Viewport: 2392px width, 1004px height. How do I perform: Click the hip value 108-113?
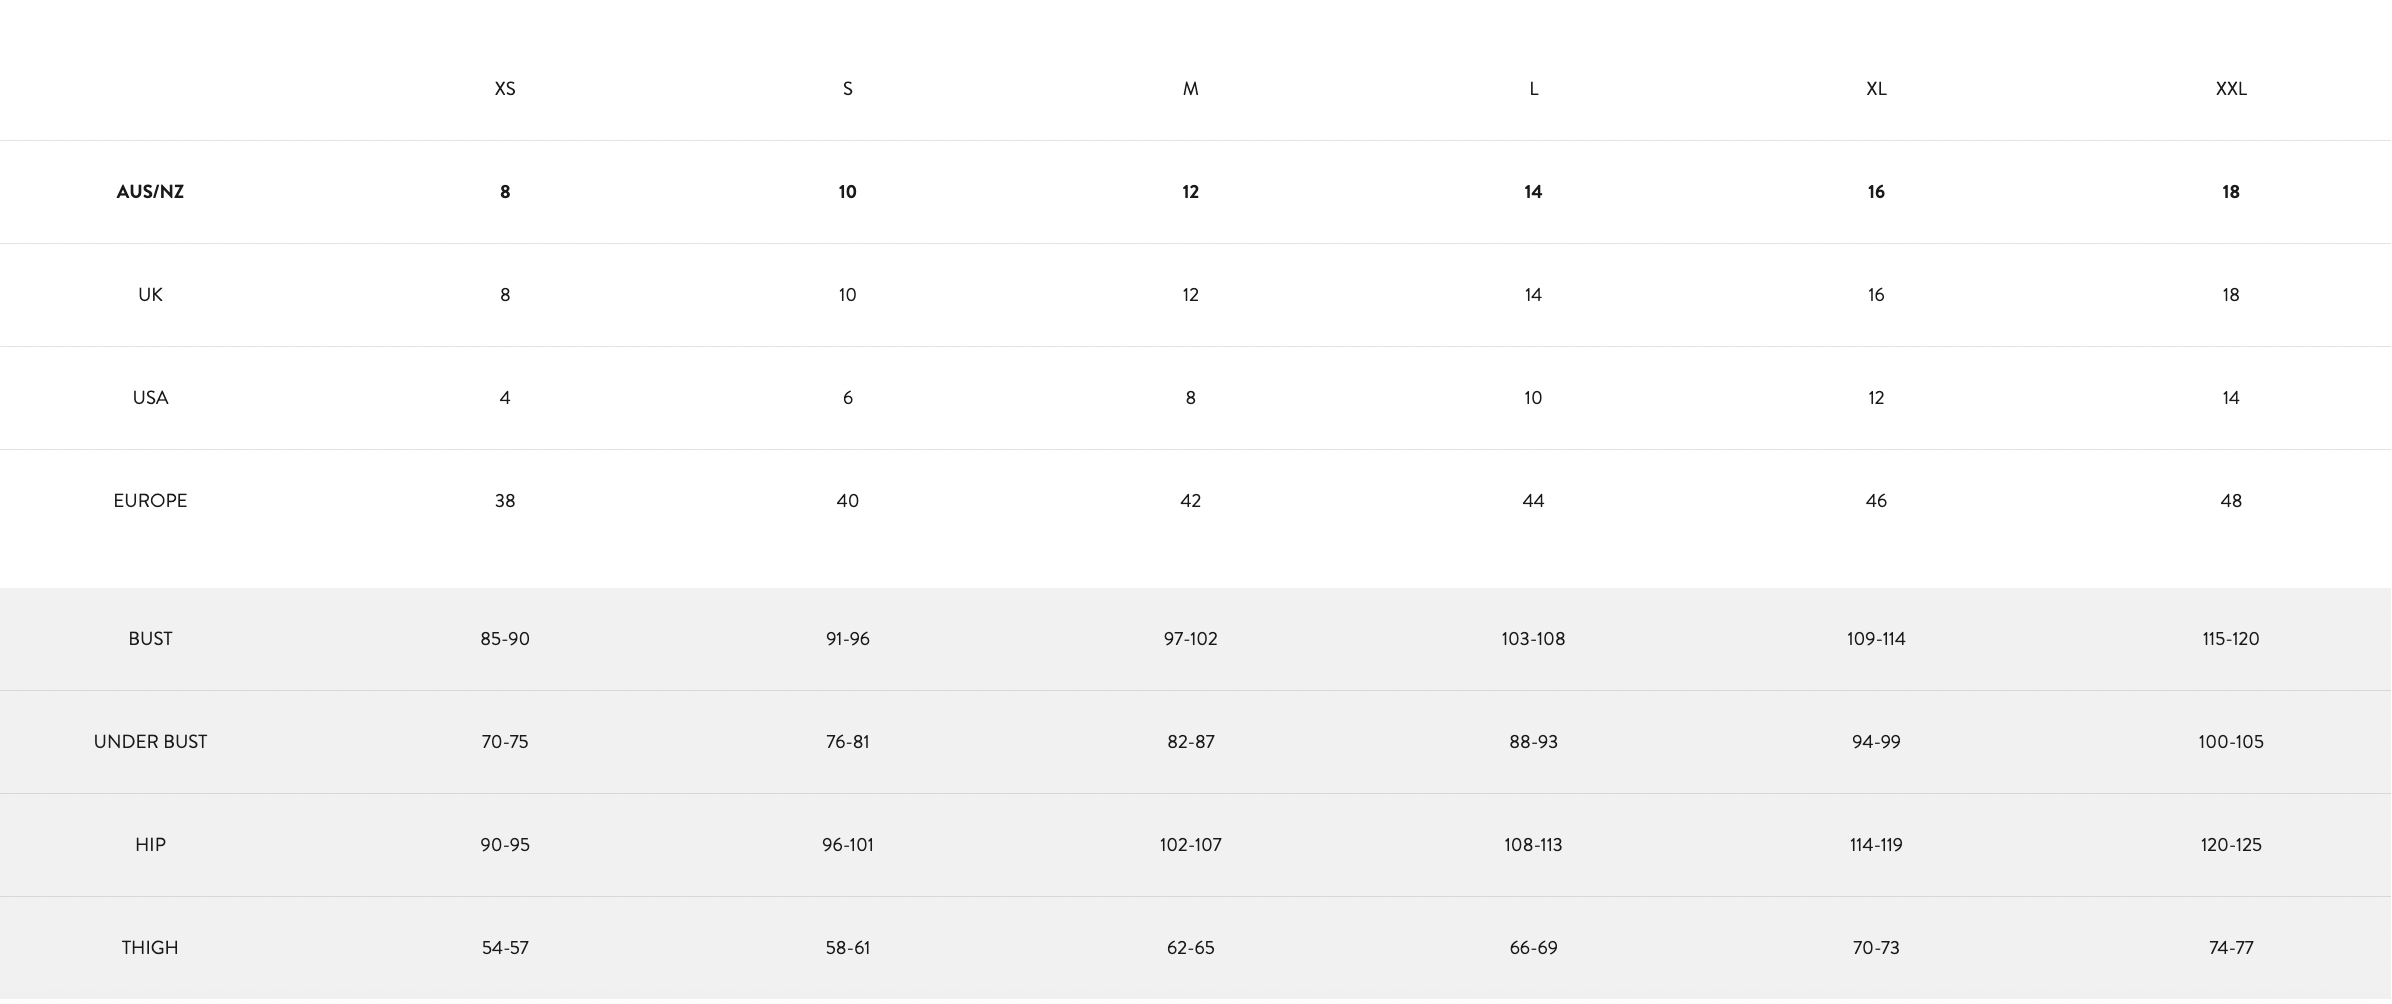1533,845
